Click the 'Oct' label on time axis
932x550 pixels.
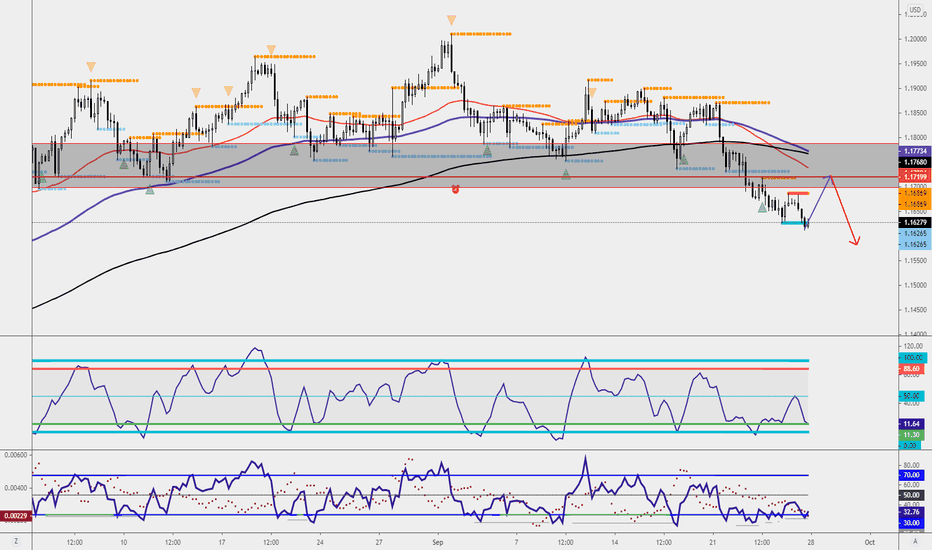(870, 542)
